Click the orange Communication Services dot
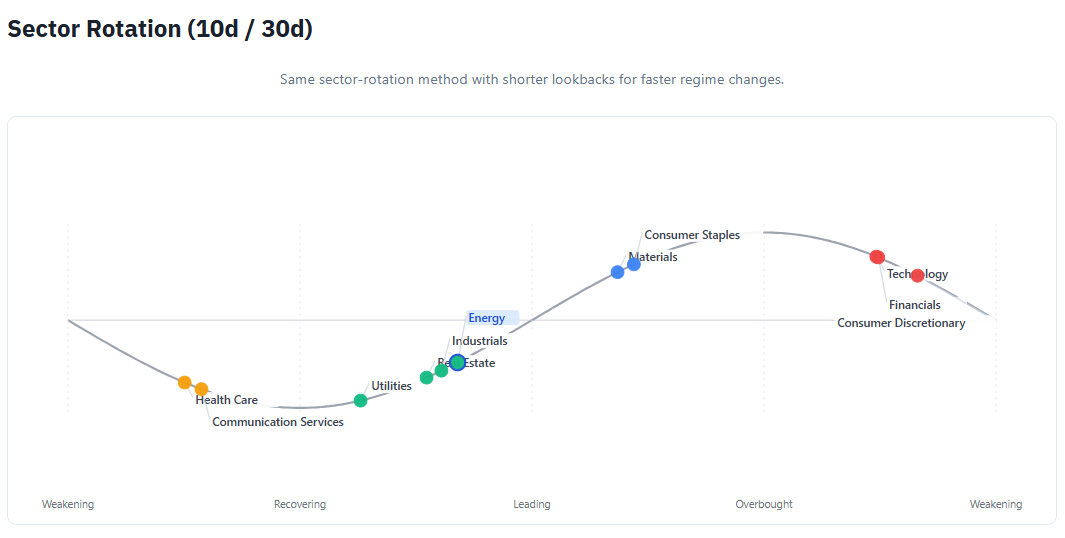Image resolution: width=1065 pixels, height=538 pixels. click(201, 389)
